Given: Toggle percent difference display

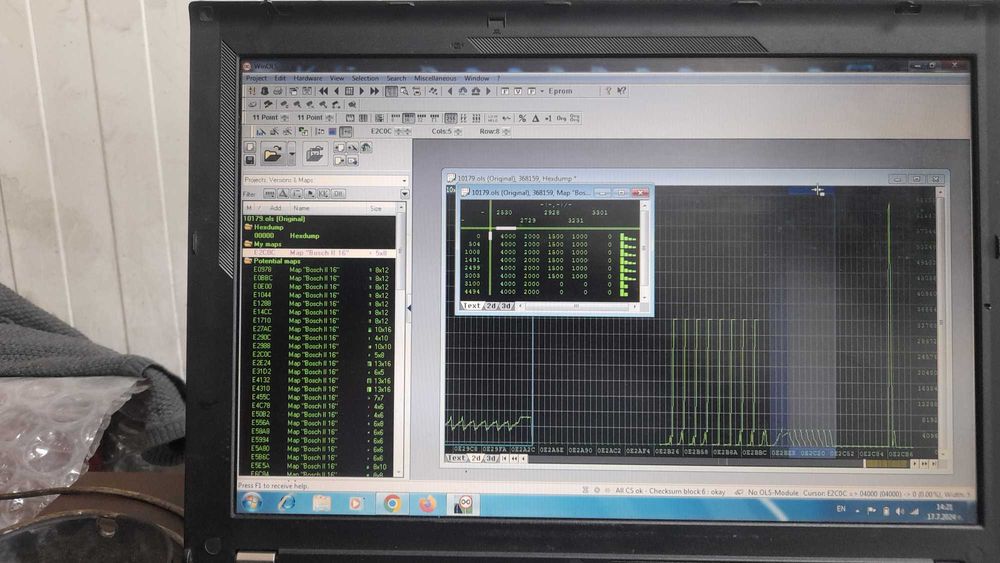Looking at the screenshot, I should tap(522, 118).
